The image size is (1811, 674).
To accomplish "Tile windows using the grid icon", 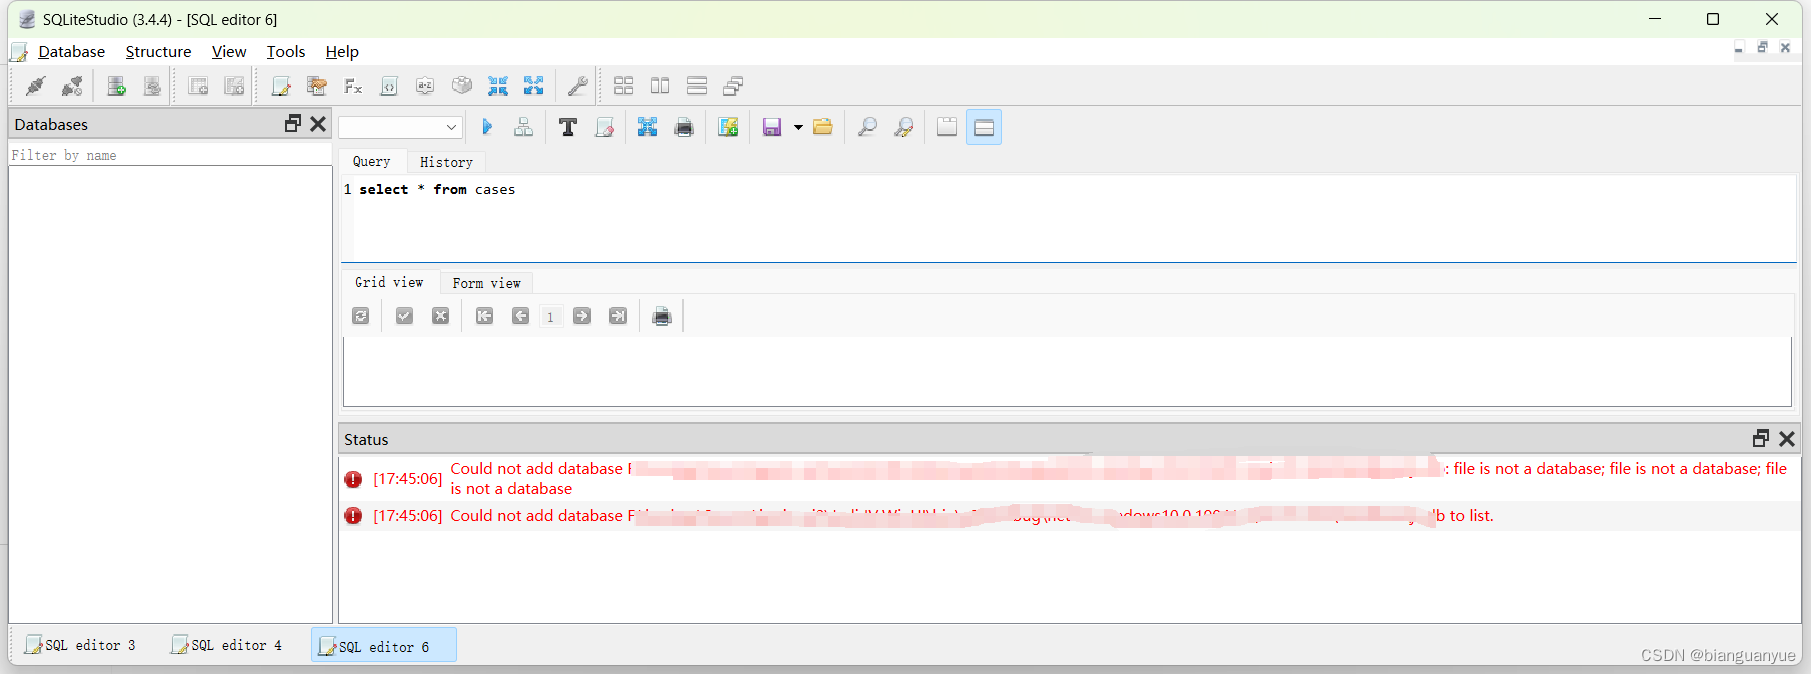I will [624, 86].
